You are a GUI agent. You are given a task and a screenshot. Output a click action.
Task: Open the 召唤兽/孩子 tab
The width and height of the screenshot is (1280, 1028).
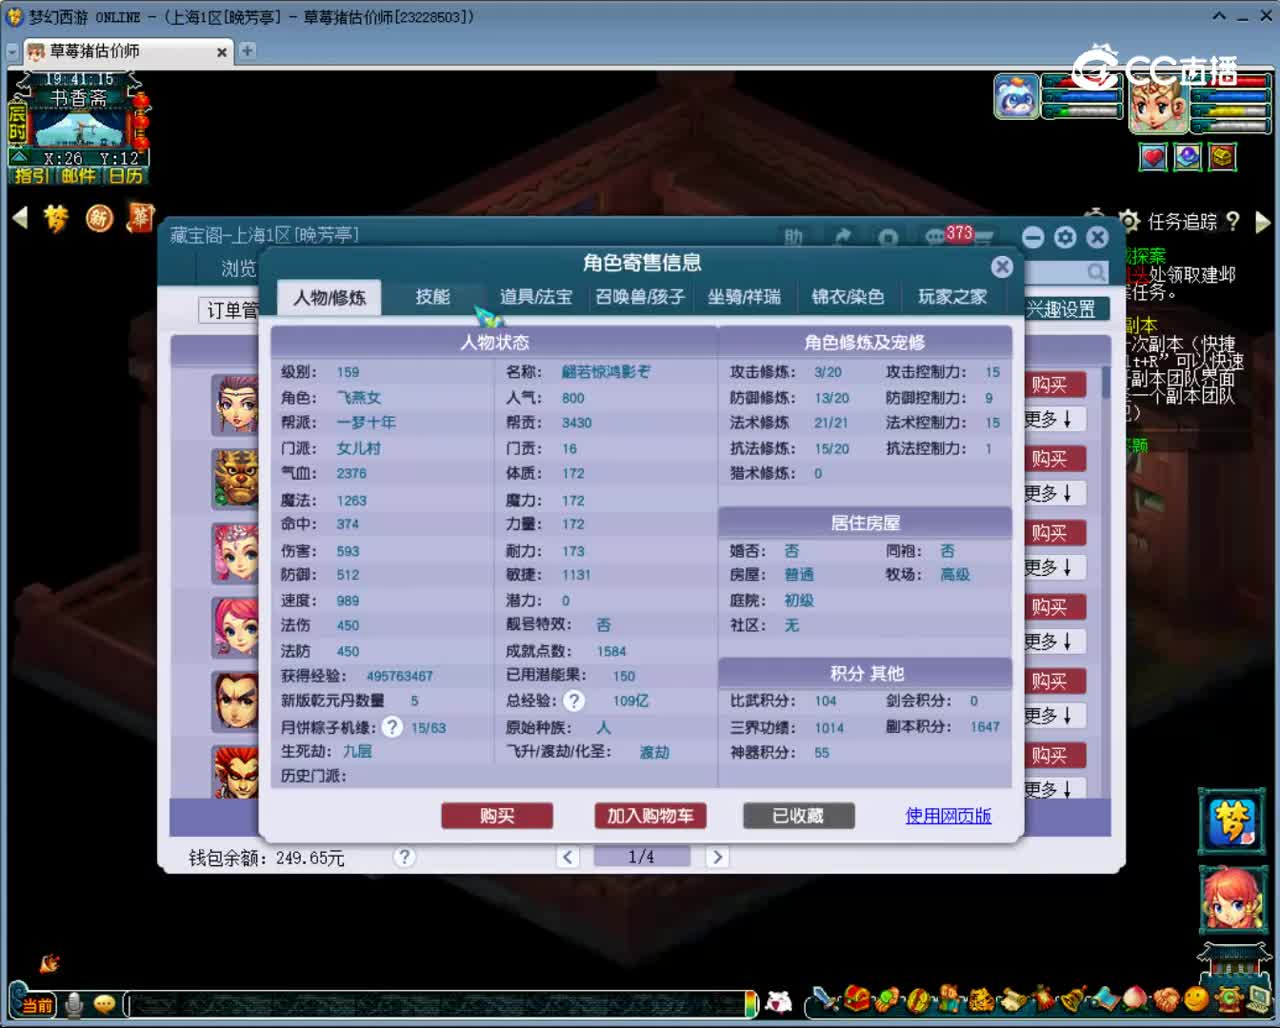tap(639, 297)
